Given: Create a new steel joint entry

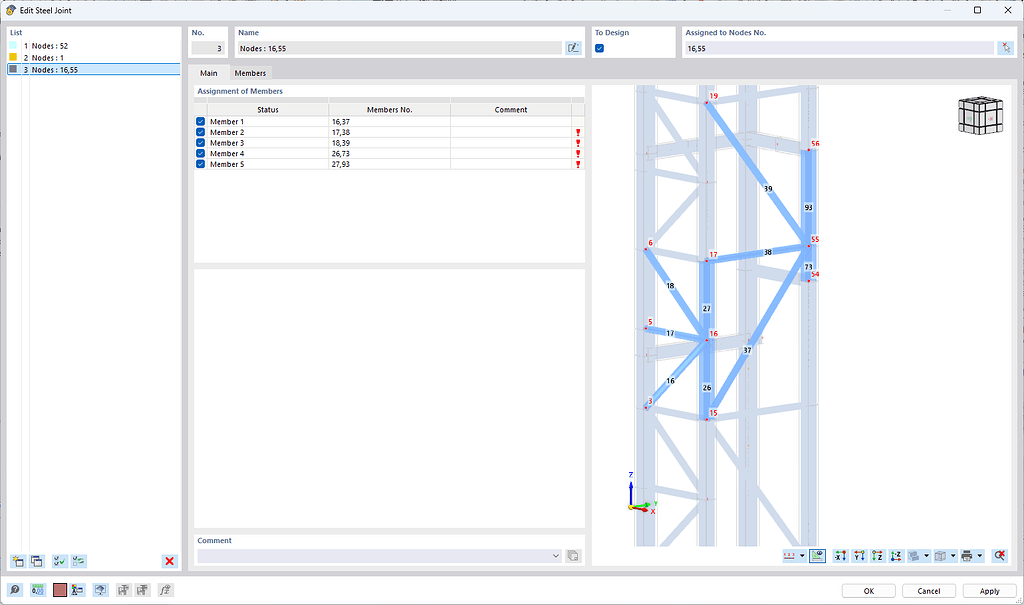Looking at the screenshot, I should (x=17, y=561).
